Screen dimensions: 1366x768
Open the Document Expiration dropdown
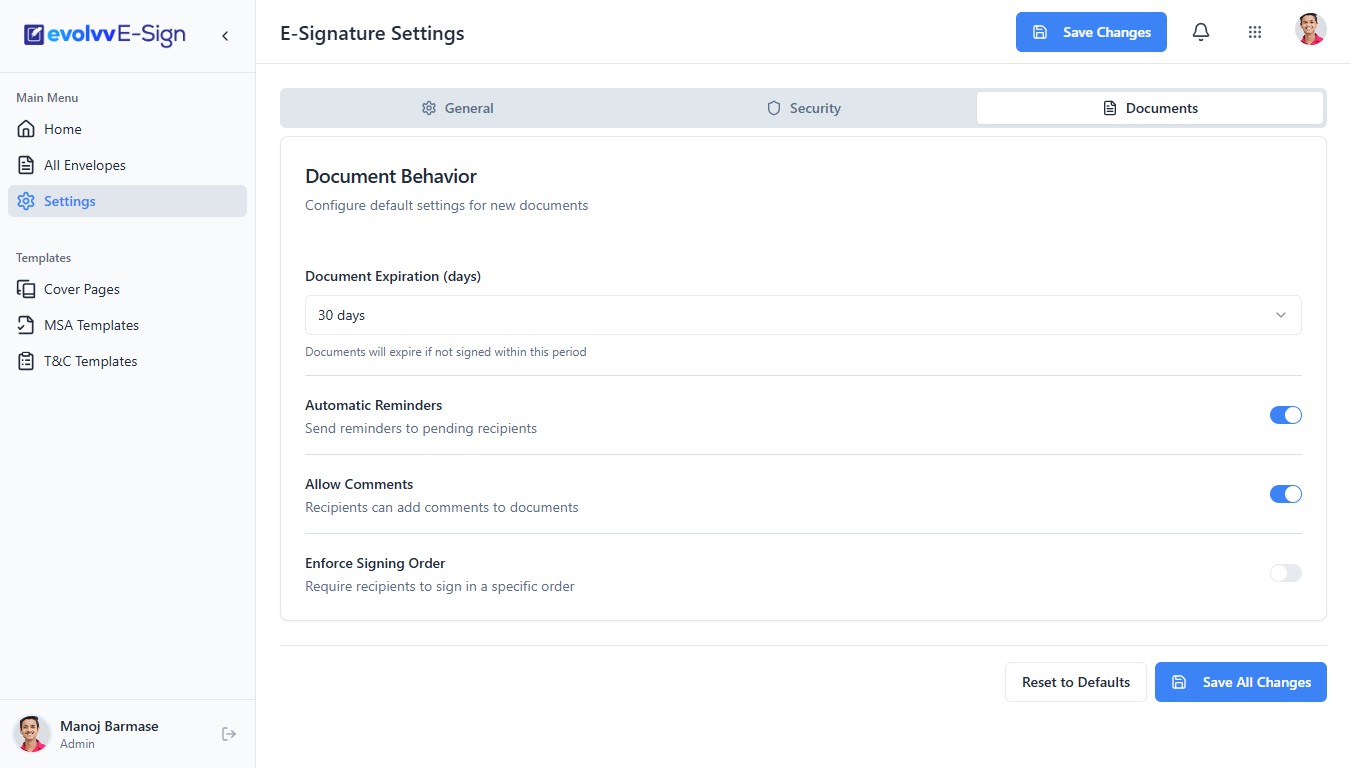tap(803, 315)
